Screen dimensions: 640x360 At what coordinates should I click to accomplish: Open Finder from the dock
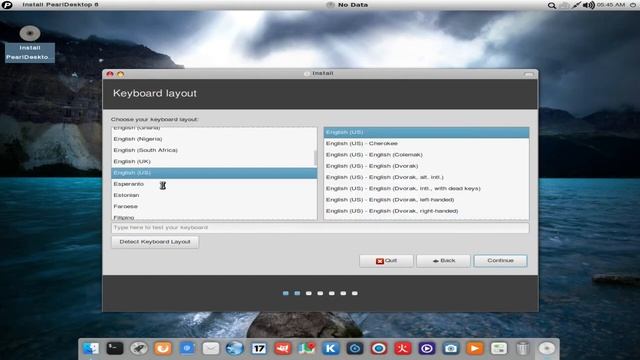click(91, 348)
